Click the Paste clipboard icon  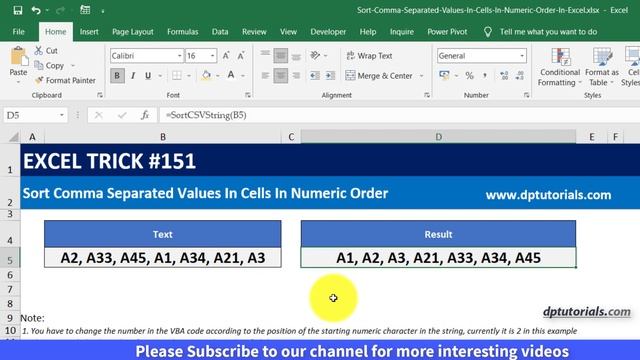(18, 56)
